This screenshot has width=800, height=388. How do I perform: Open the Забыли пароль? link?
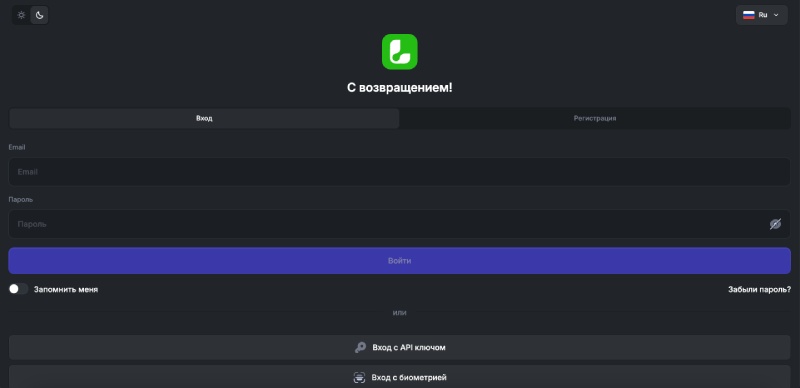759,289
